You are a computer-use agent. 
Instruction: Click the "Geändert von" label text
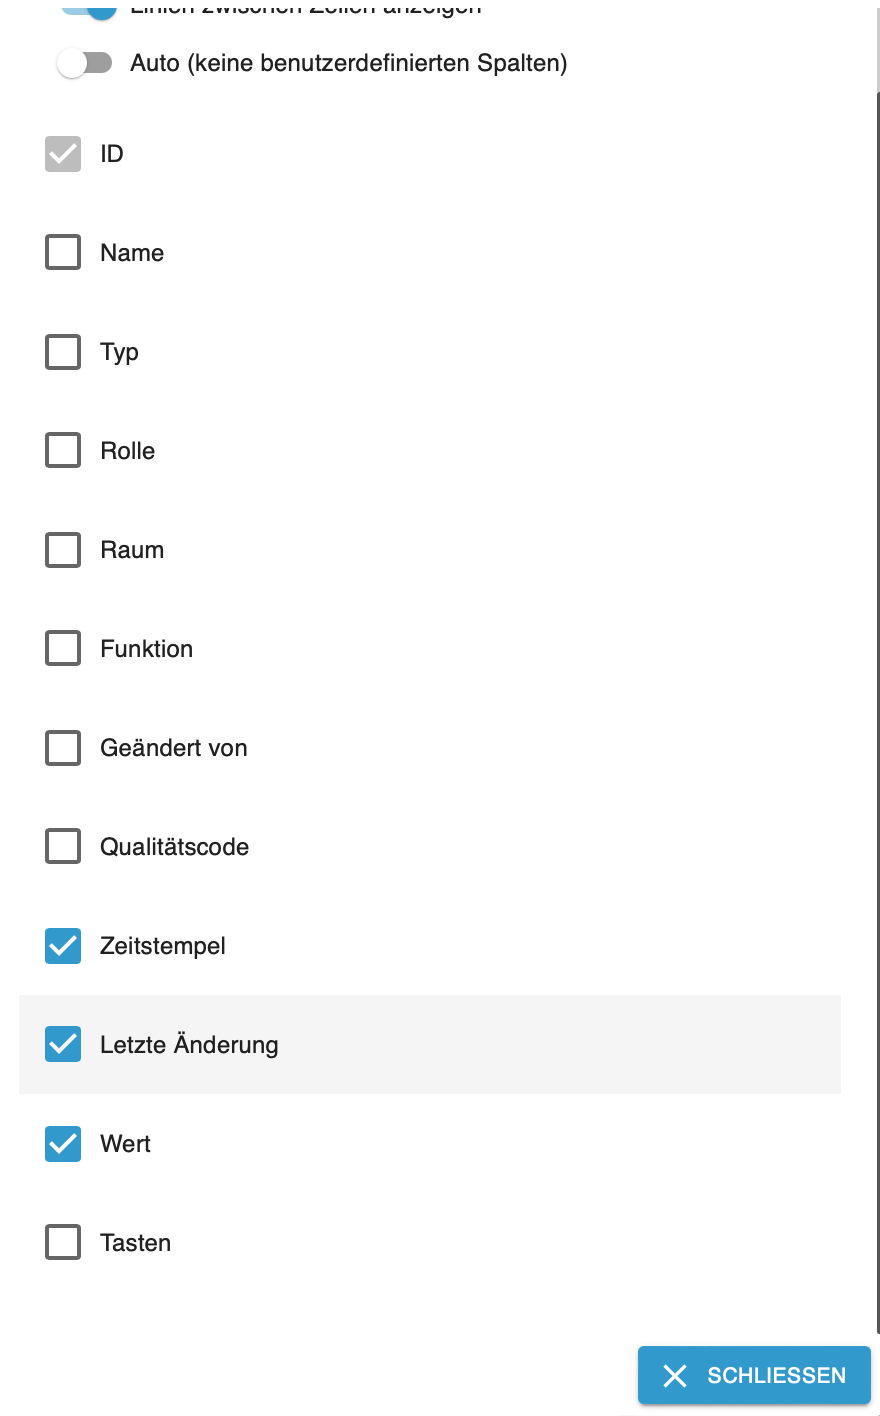point(174,748)
